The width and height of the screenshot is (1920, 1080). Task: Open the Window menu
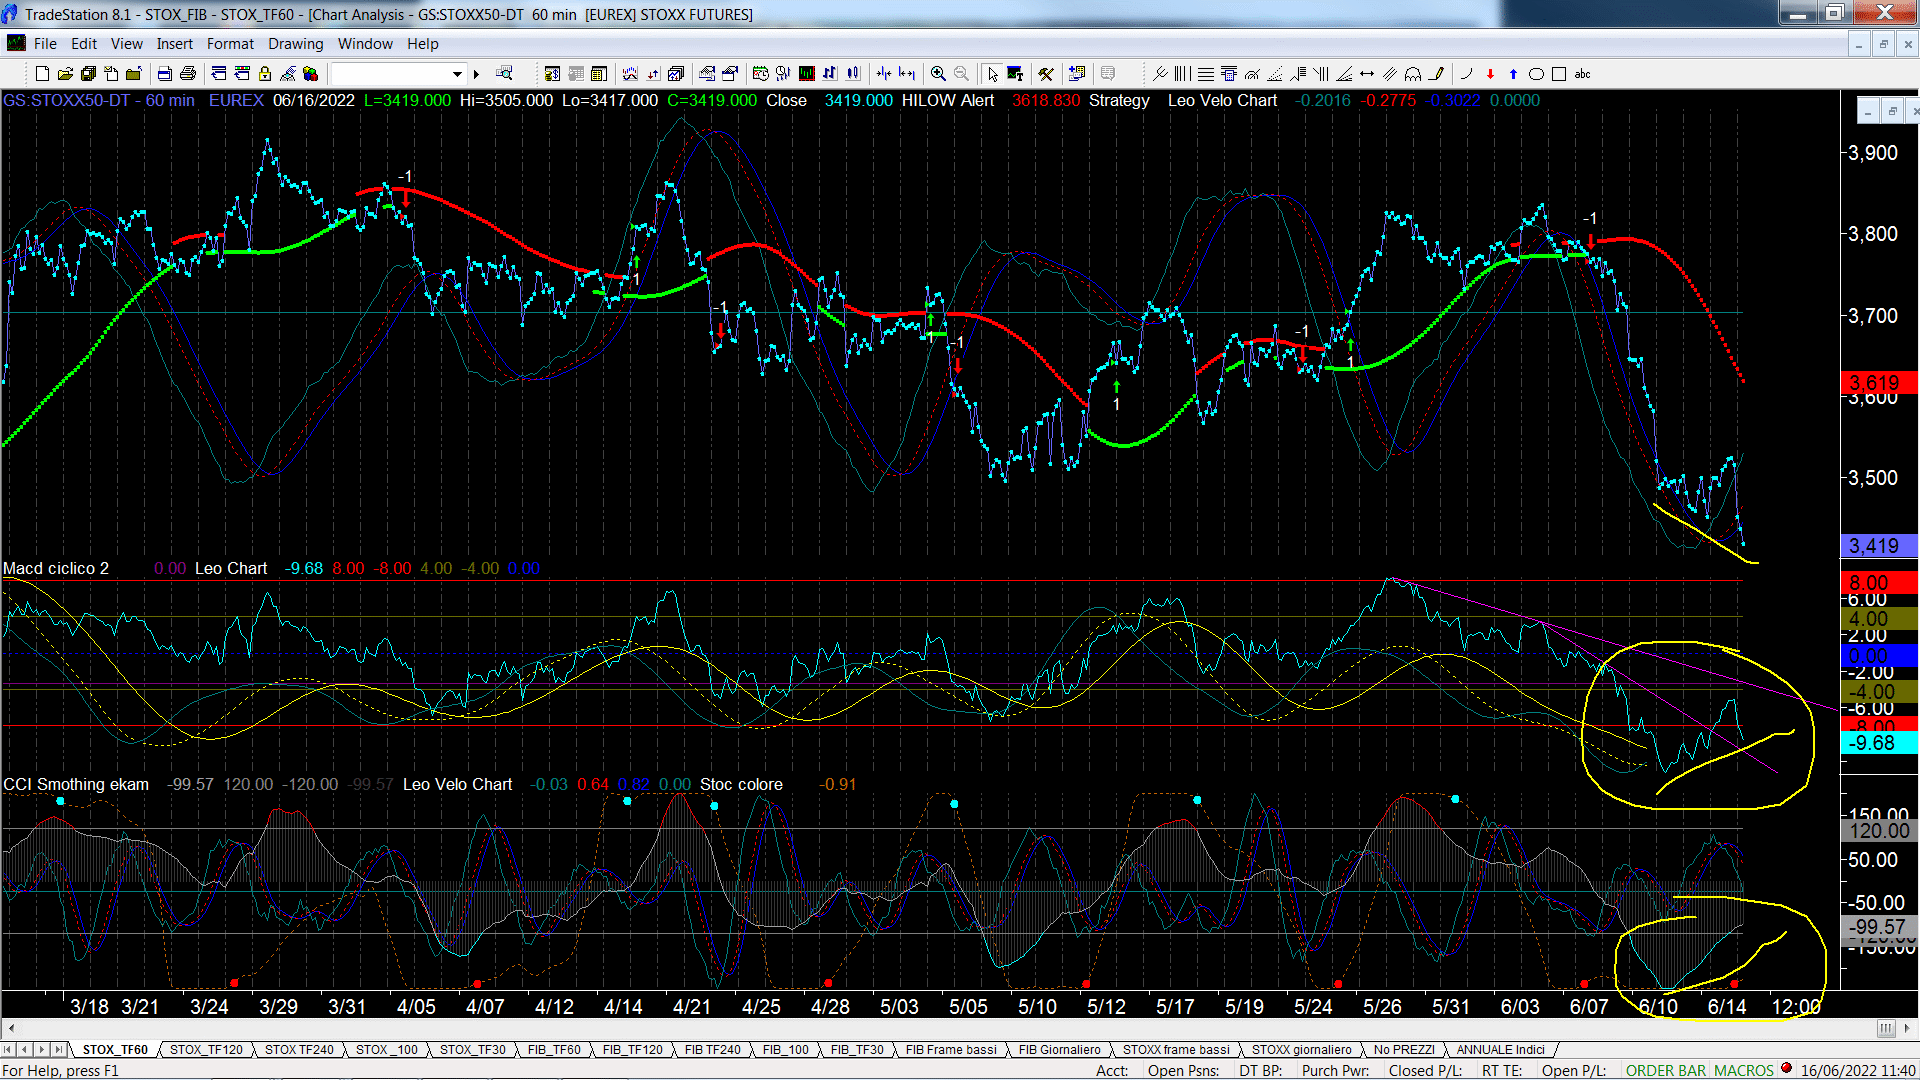click(x=365, y=44)
